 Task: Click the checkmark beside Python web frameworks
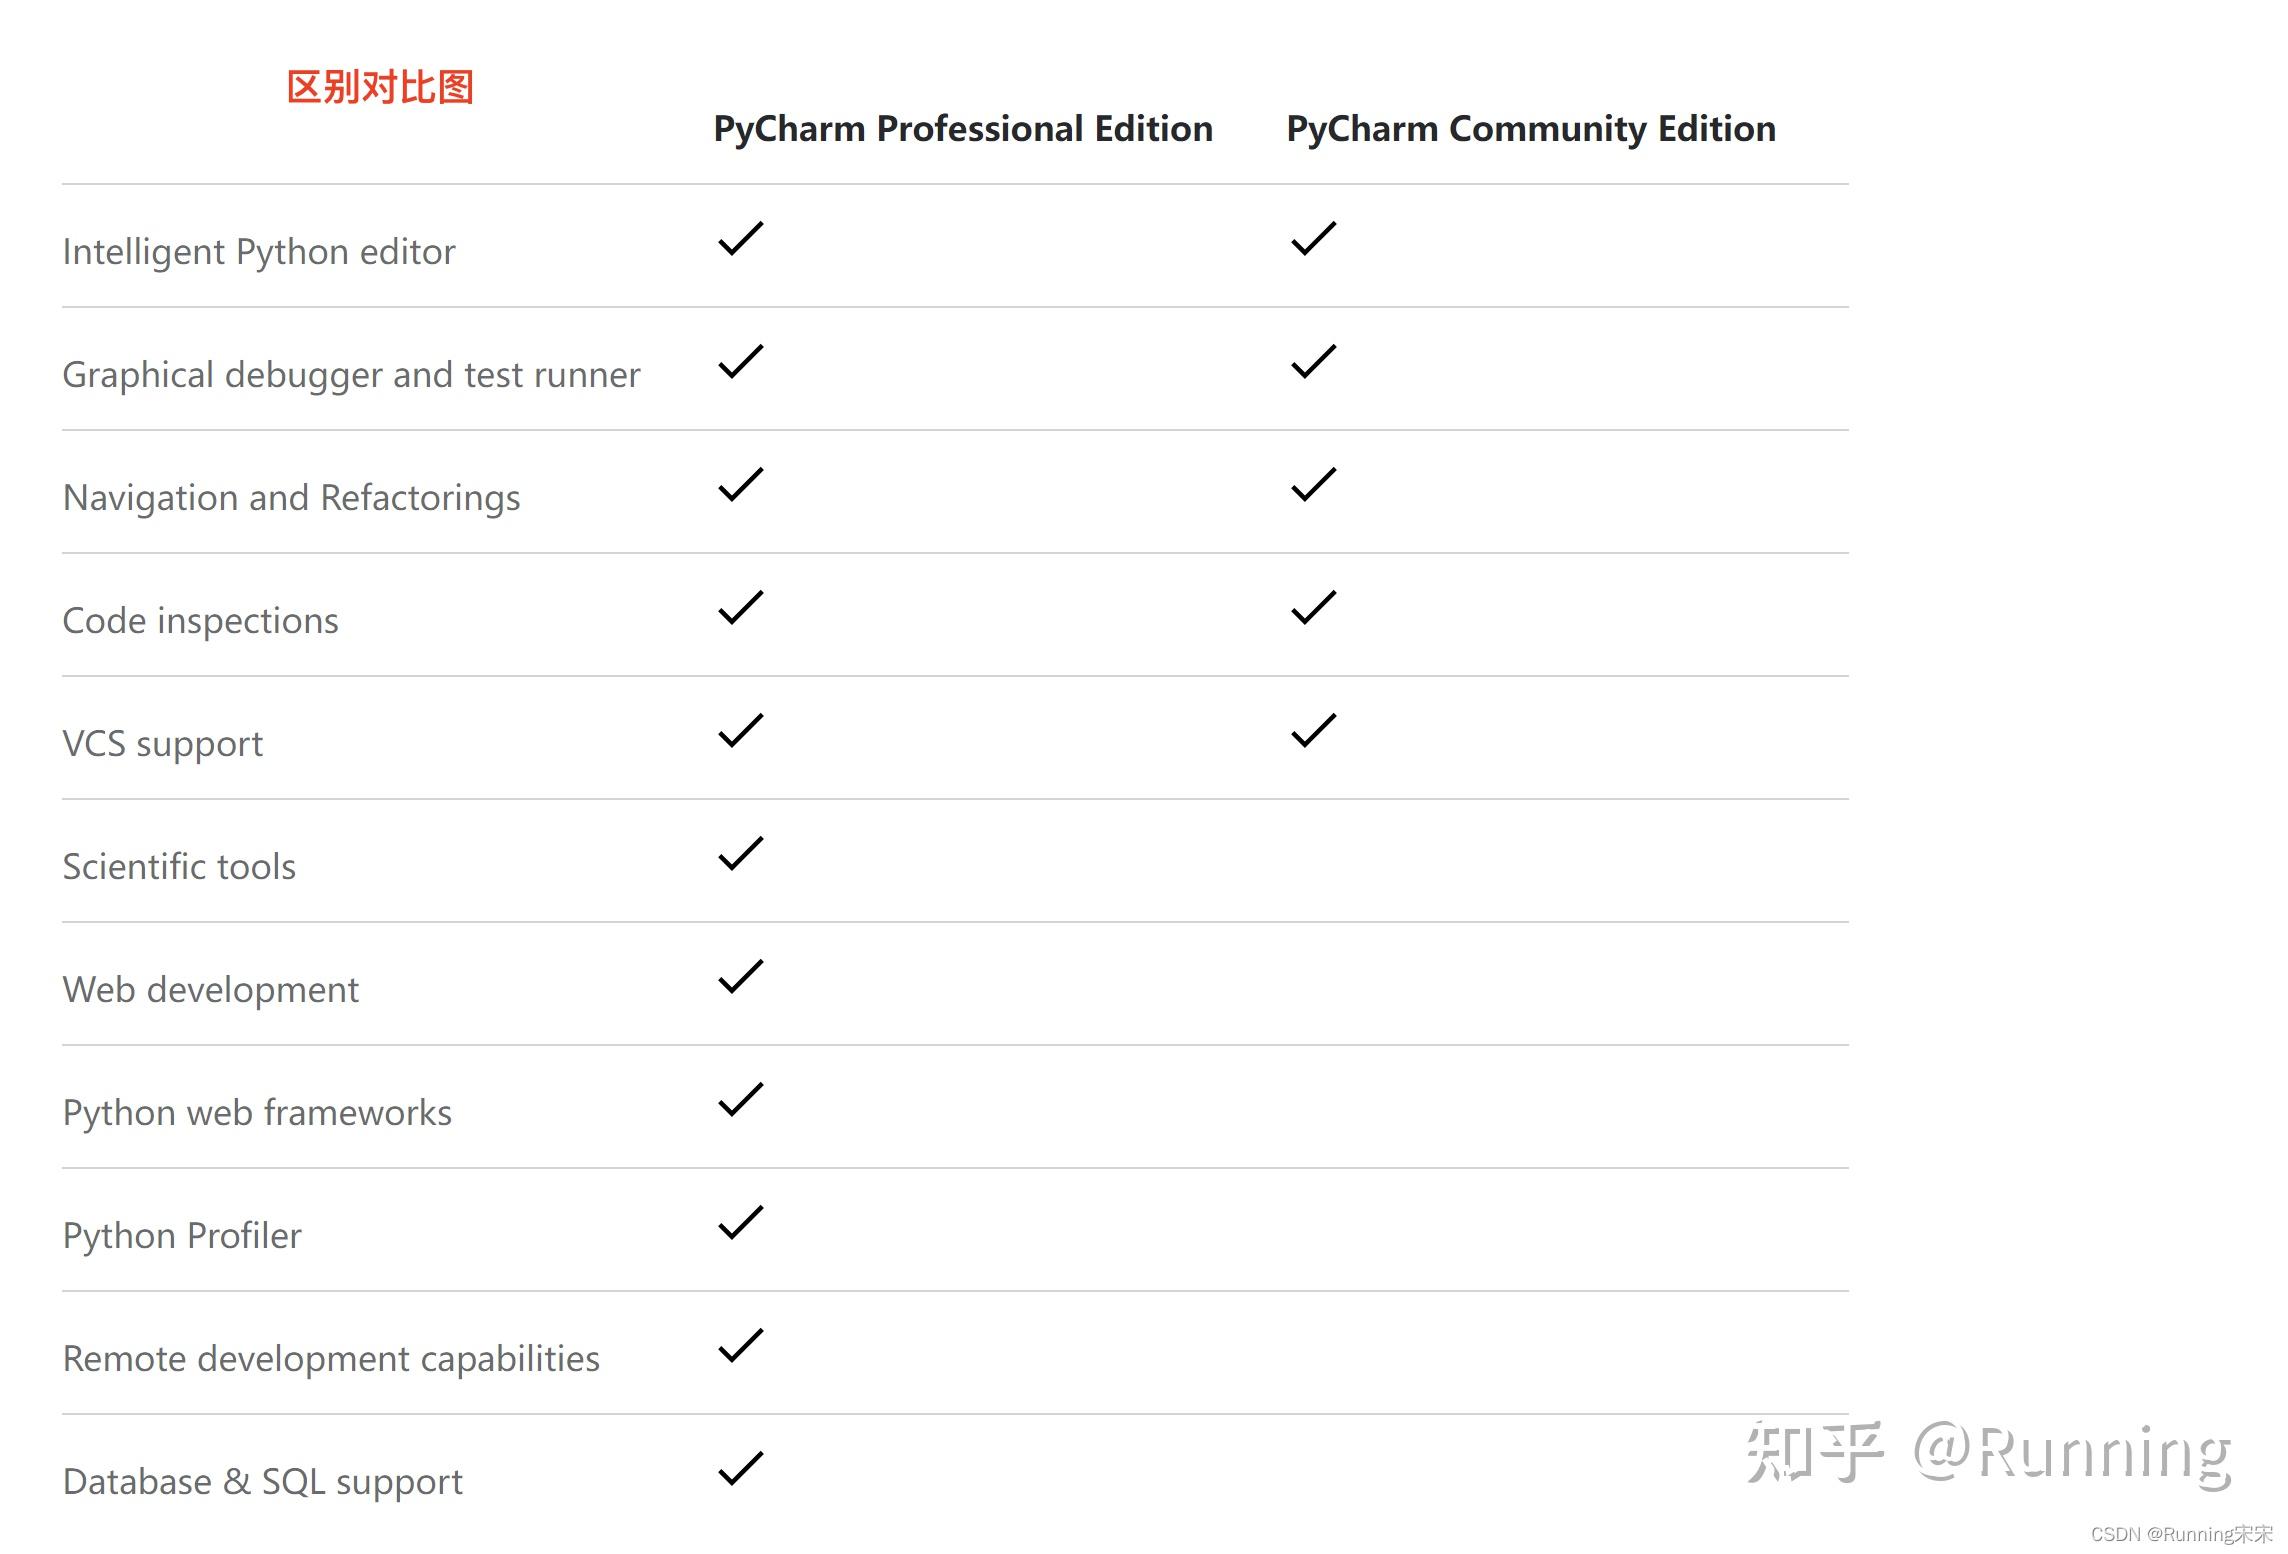pyautogui.click(x=741, y=1099)
